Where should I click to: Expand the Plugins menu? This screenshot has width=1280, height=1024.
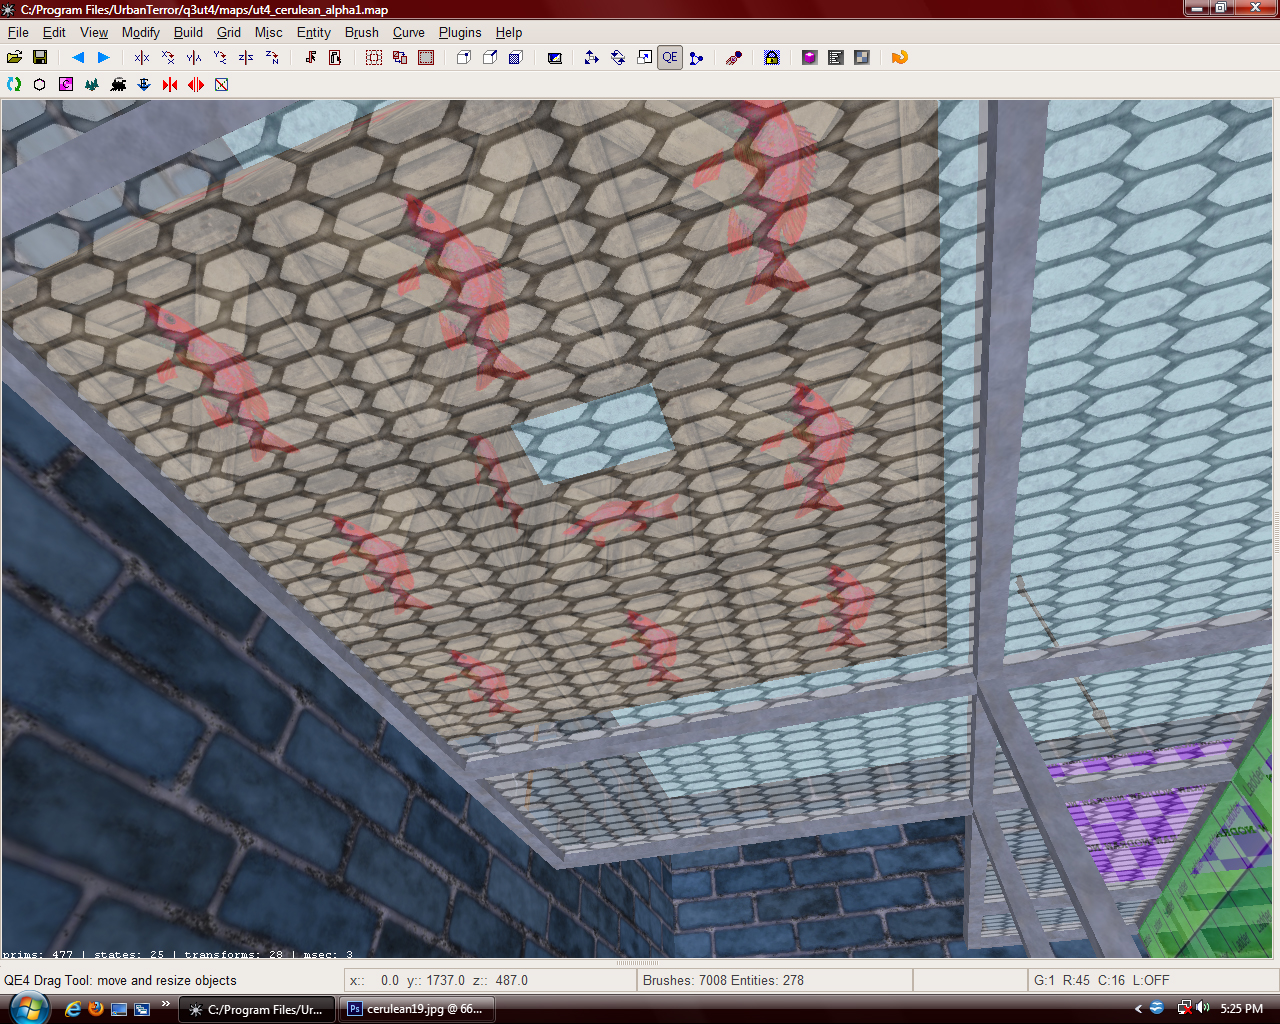coord(459,32)
